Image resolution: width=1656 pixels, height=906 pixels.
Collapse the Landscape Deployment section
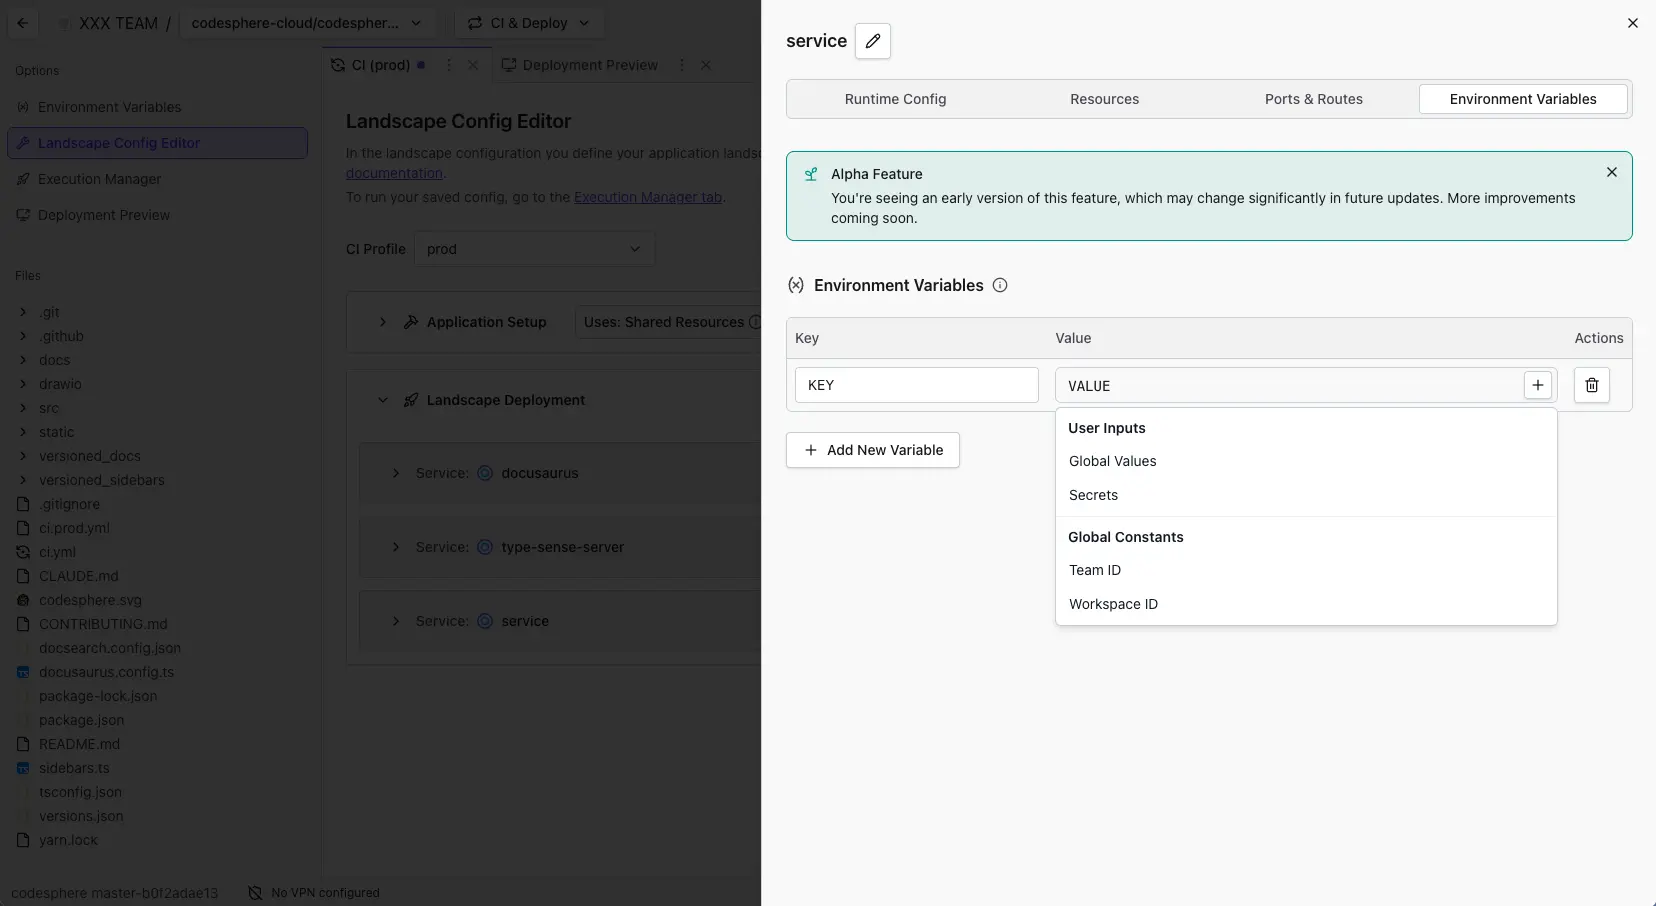pos(383,400)
